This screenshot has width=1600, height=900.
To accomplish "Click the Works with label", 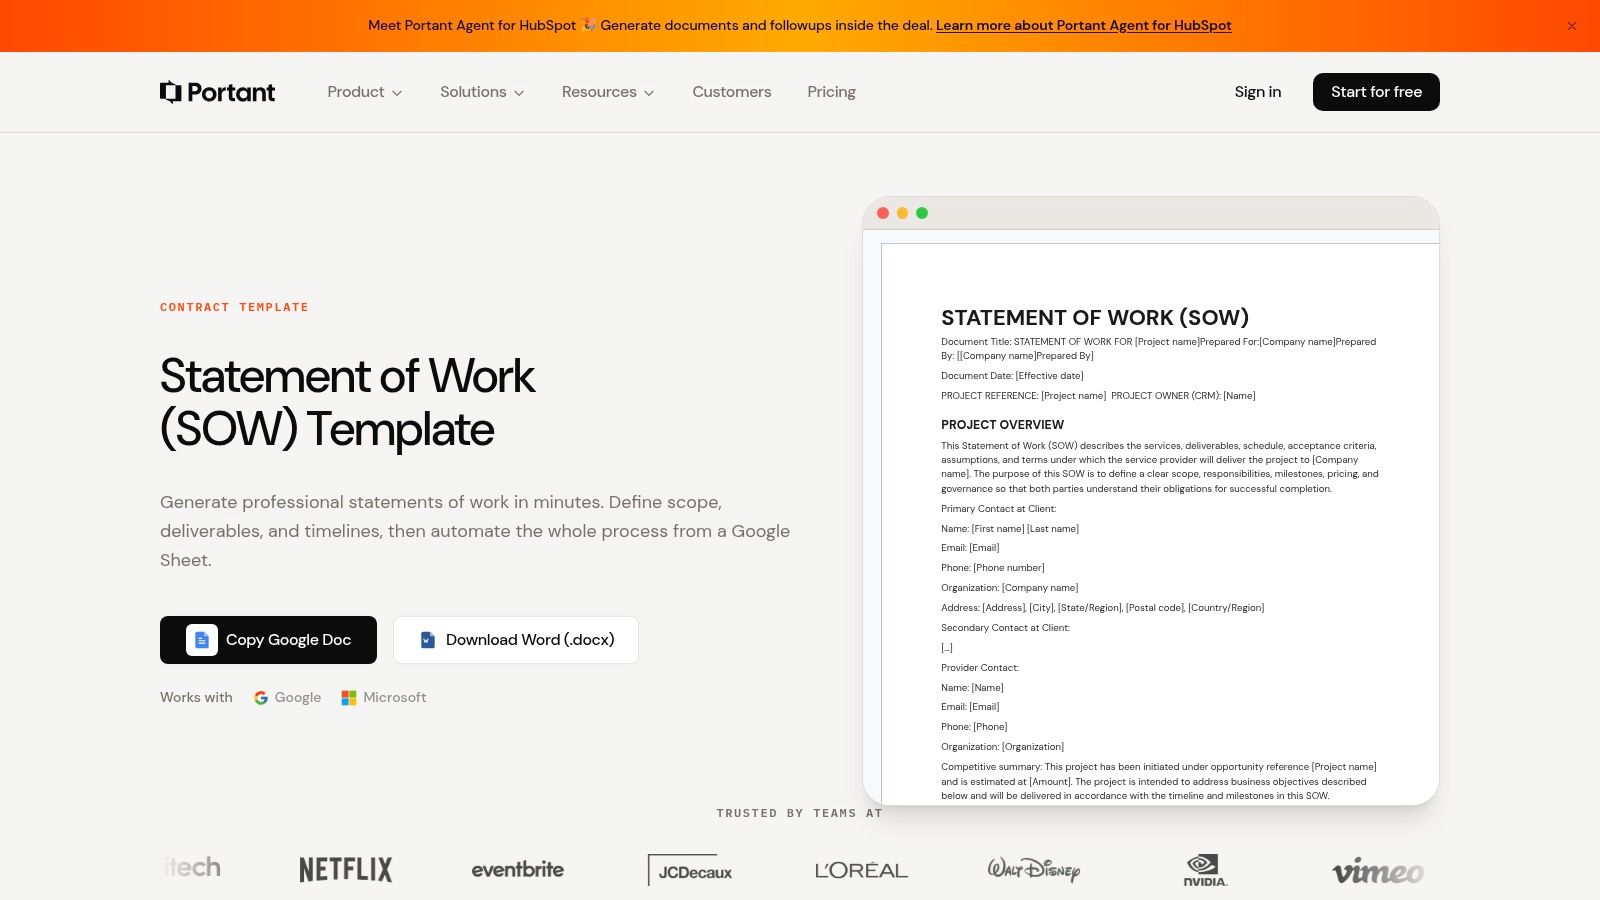I will point(196,698).
